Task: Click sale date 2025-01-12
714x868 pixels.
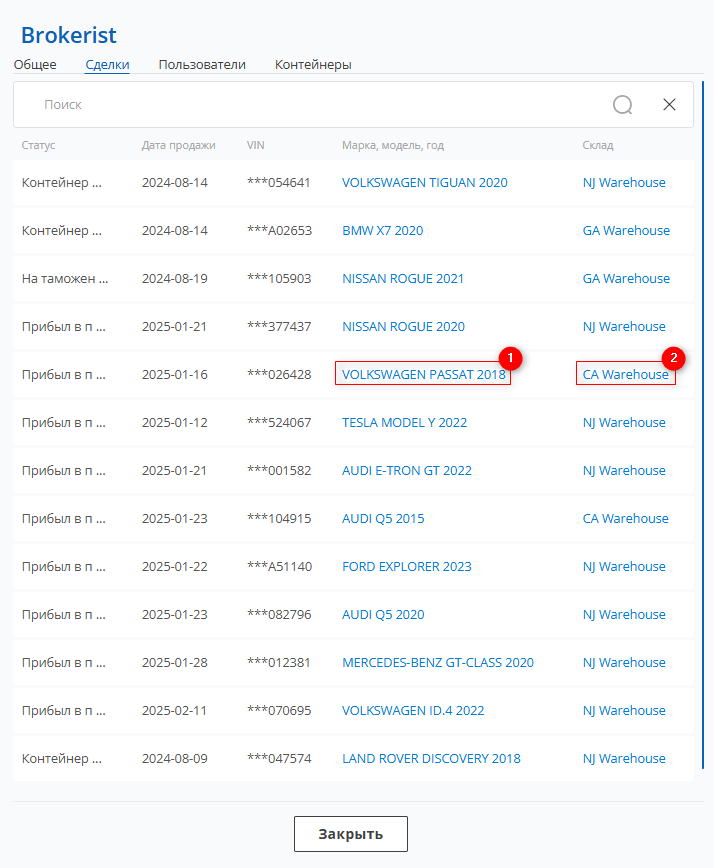Action: (x=174, y=423)
